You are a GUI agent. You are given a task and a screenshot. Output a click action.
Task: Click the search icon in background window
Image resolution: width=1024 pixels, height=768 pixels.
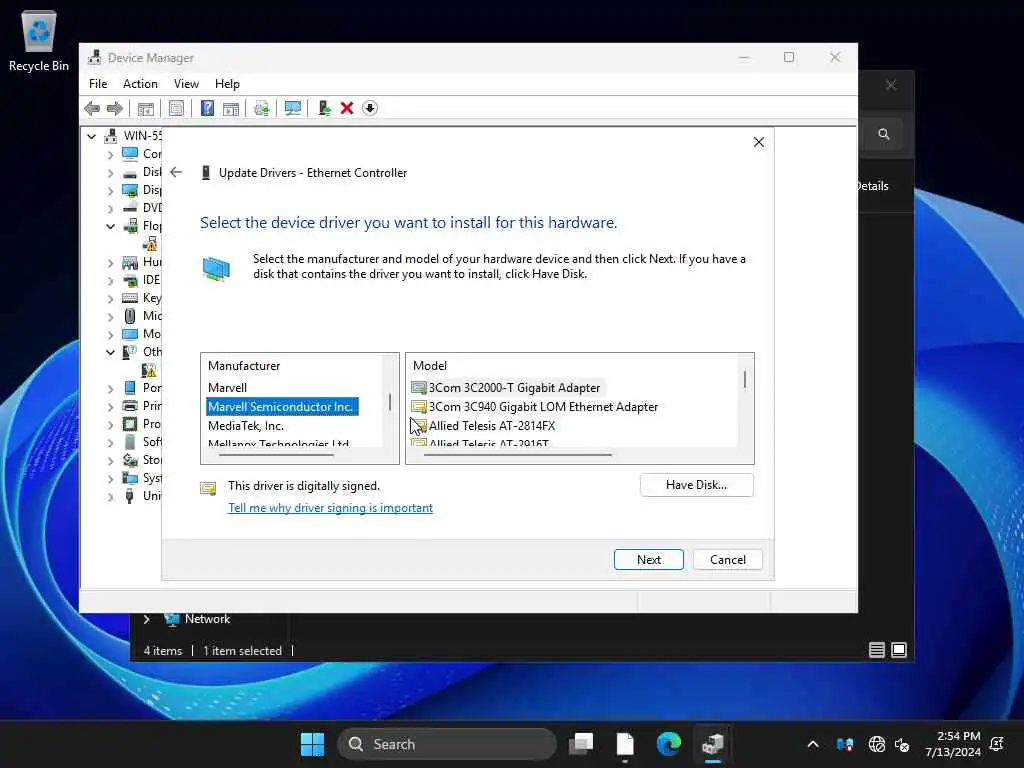point(884,134)
